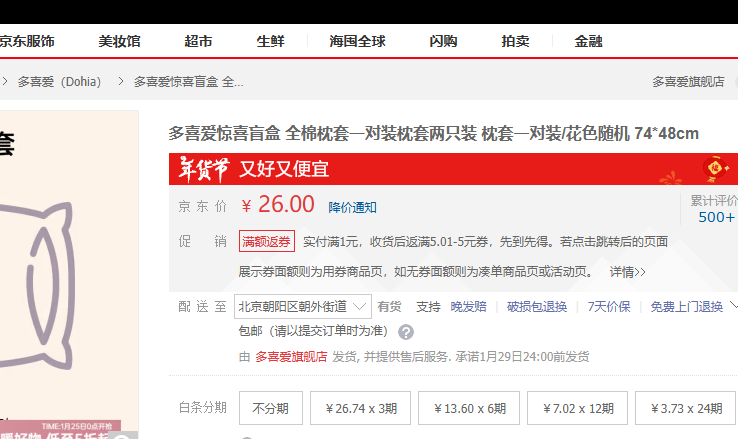This screenshot has height=439, width=738.
Task: Select the ¥3.73 x 24期 installment option
Action: tap(686, 408)
